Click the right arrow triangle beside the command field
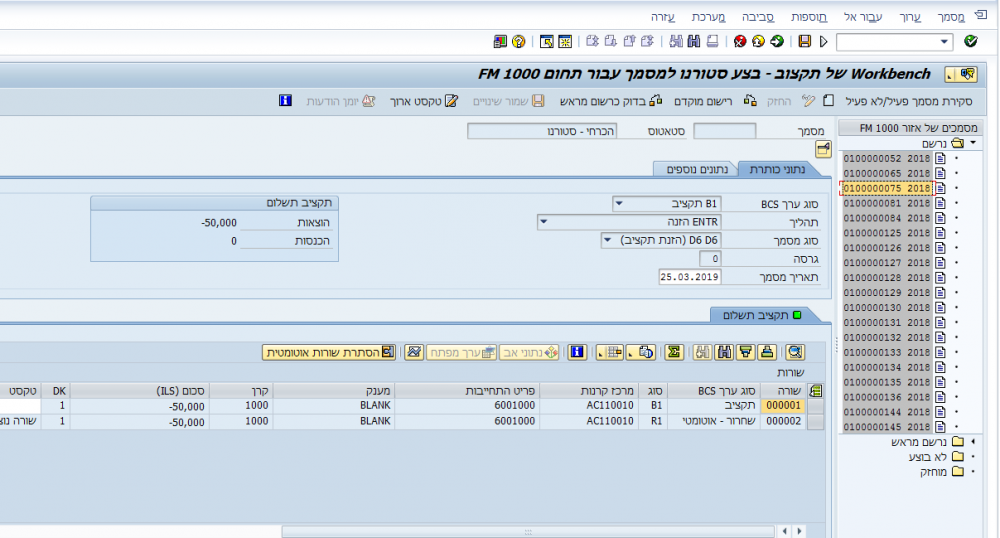 pyautogui.click(x=823, y=41)
